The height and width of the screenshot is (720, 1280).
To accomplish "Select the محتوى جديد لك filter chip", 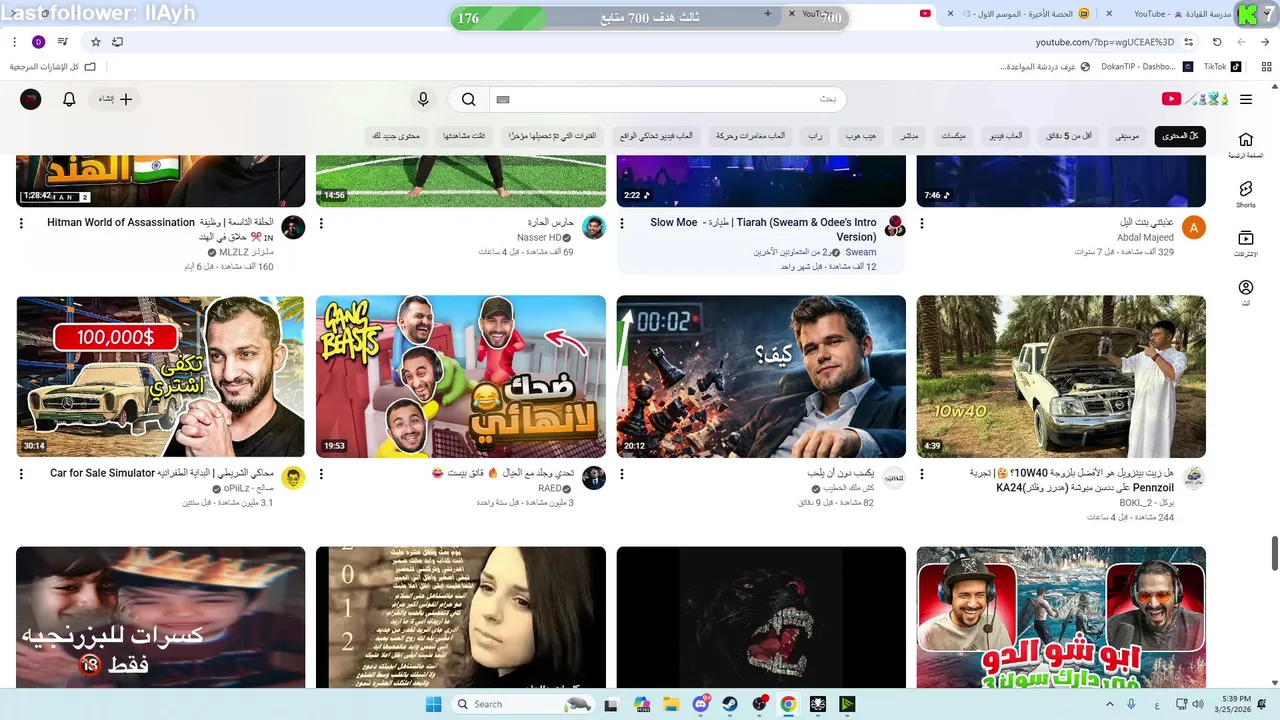I will click(396, 136).
